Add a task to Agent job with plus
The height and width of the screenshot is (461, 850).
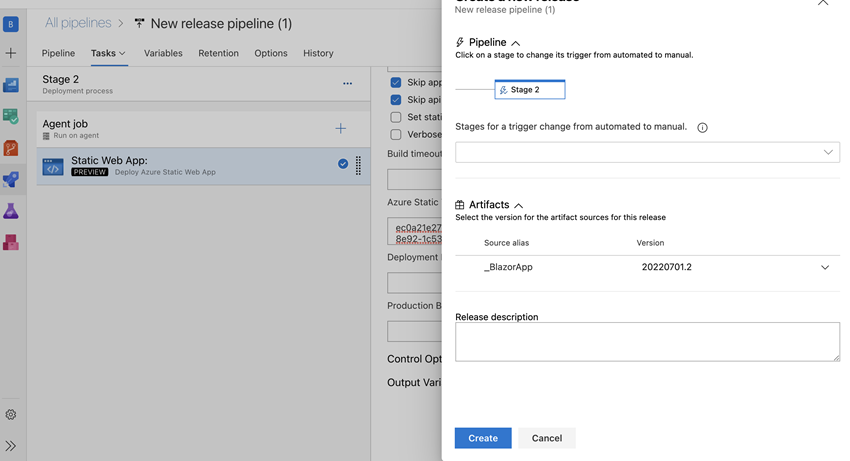340,129
